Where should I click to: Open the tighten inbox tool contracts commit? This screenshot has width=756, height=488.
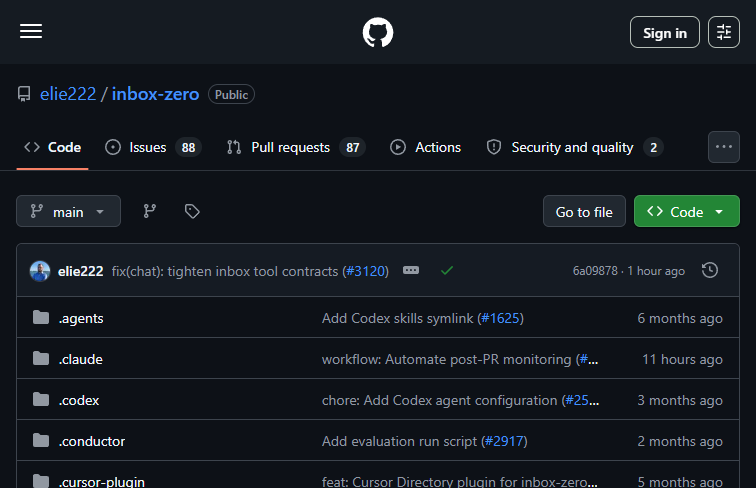(x=225, y=271)
